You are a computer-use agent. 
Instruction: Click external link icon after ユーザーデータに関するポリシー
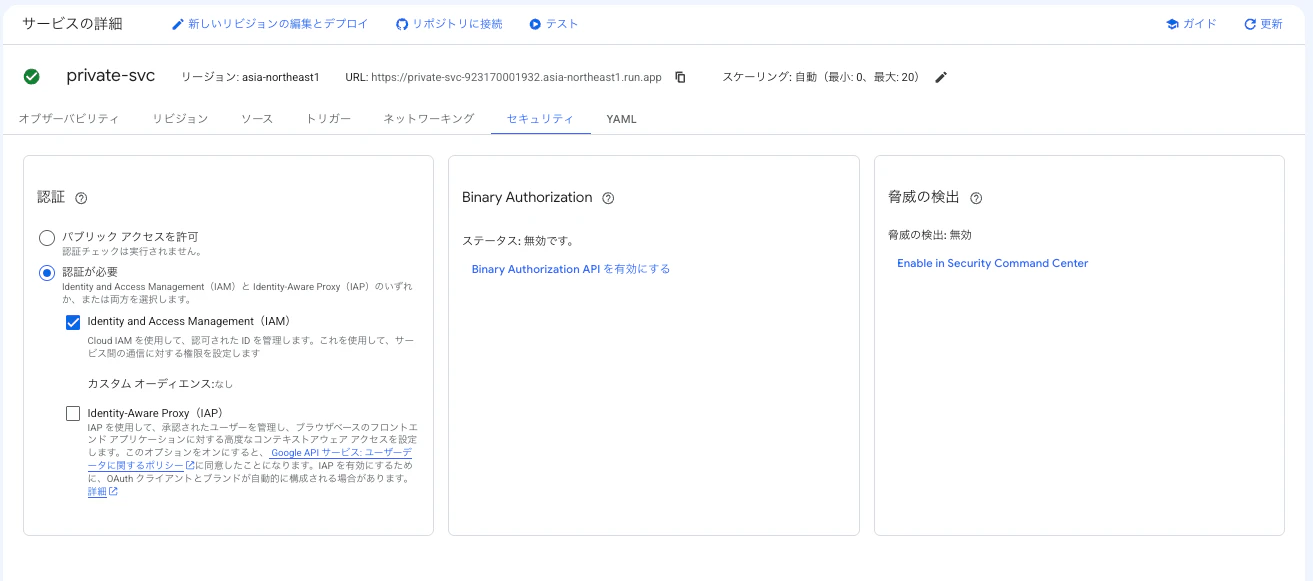click(x=190, y=465)
